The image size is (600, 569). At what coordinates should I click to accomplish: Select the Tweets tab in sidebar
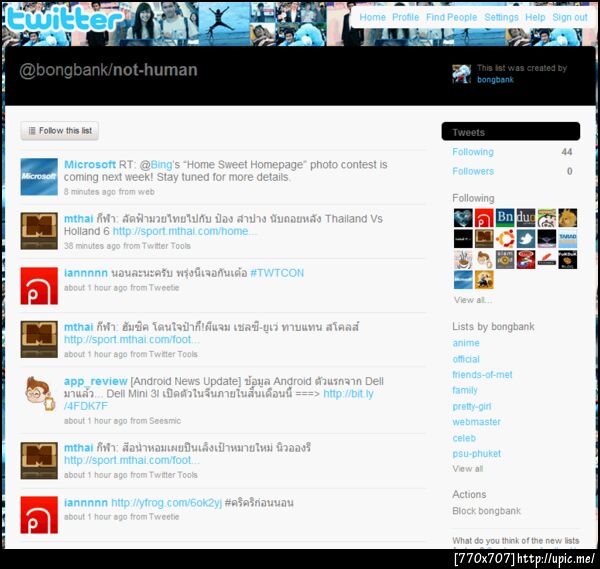510,132
